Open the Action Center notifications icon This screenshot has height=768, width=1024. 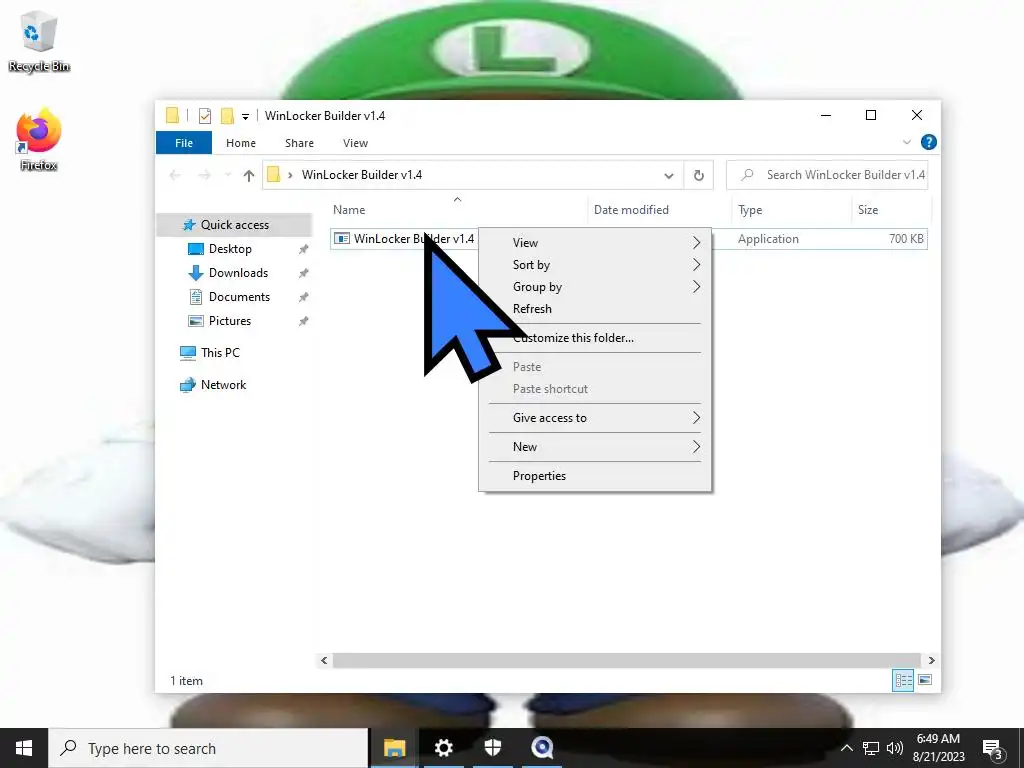(x=993, y=749)
